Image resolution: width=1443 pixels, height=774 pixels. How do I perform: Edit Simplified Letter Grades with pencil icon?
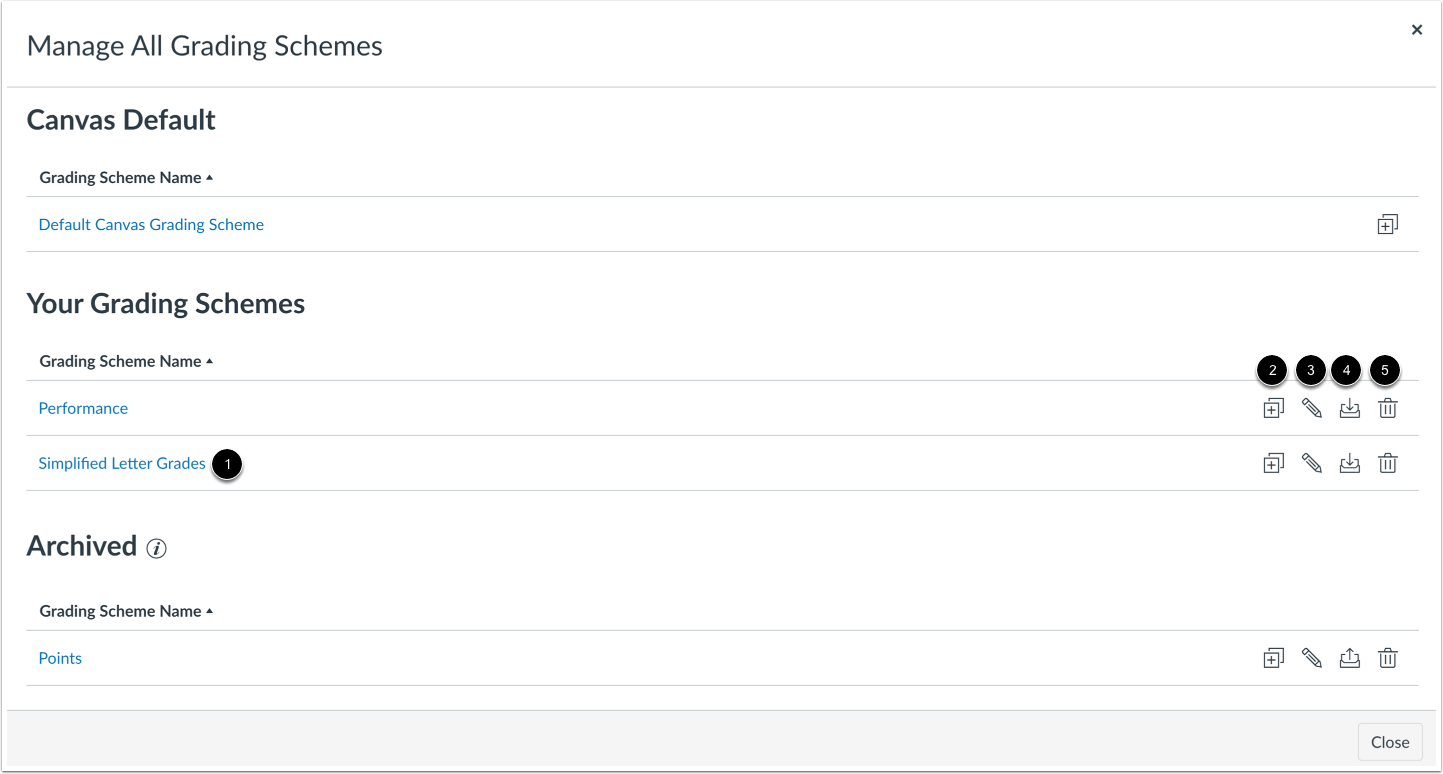[1311, 463]
